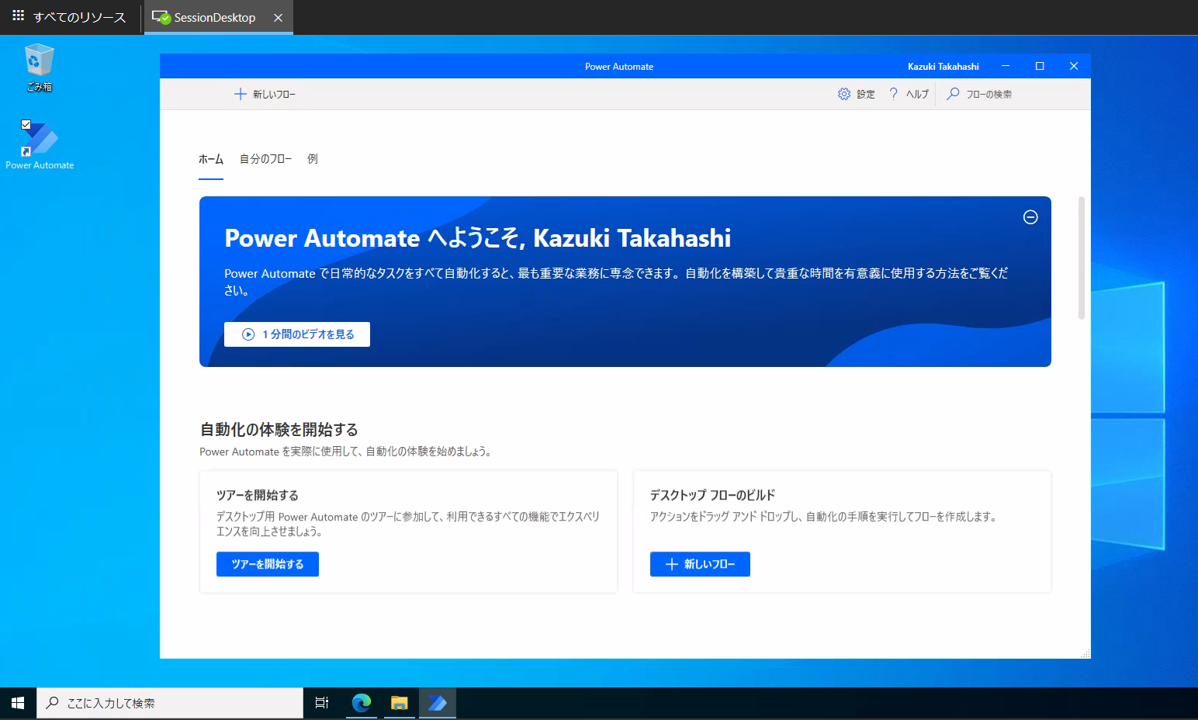Image resolution: width=1198 pixels, height=720 pixels.
Task: Open File Explorer from the taskbar
Action: tap(399, 703)
